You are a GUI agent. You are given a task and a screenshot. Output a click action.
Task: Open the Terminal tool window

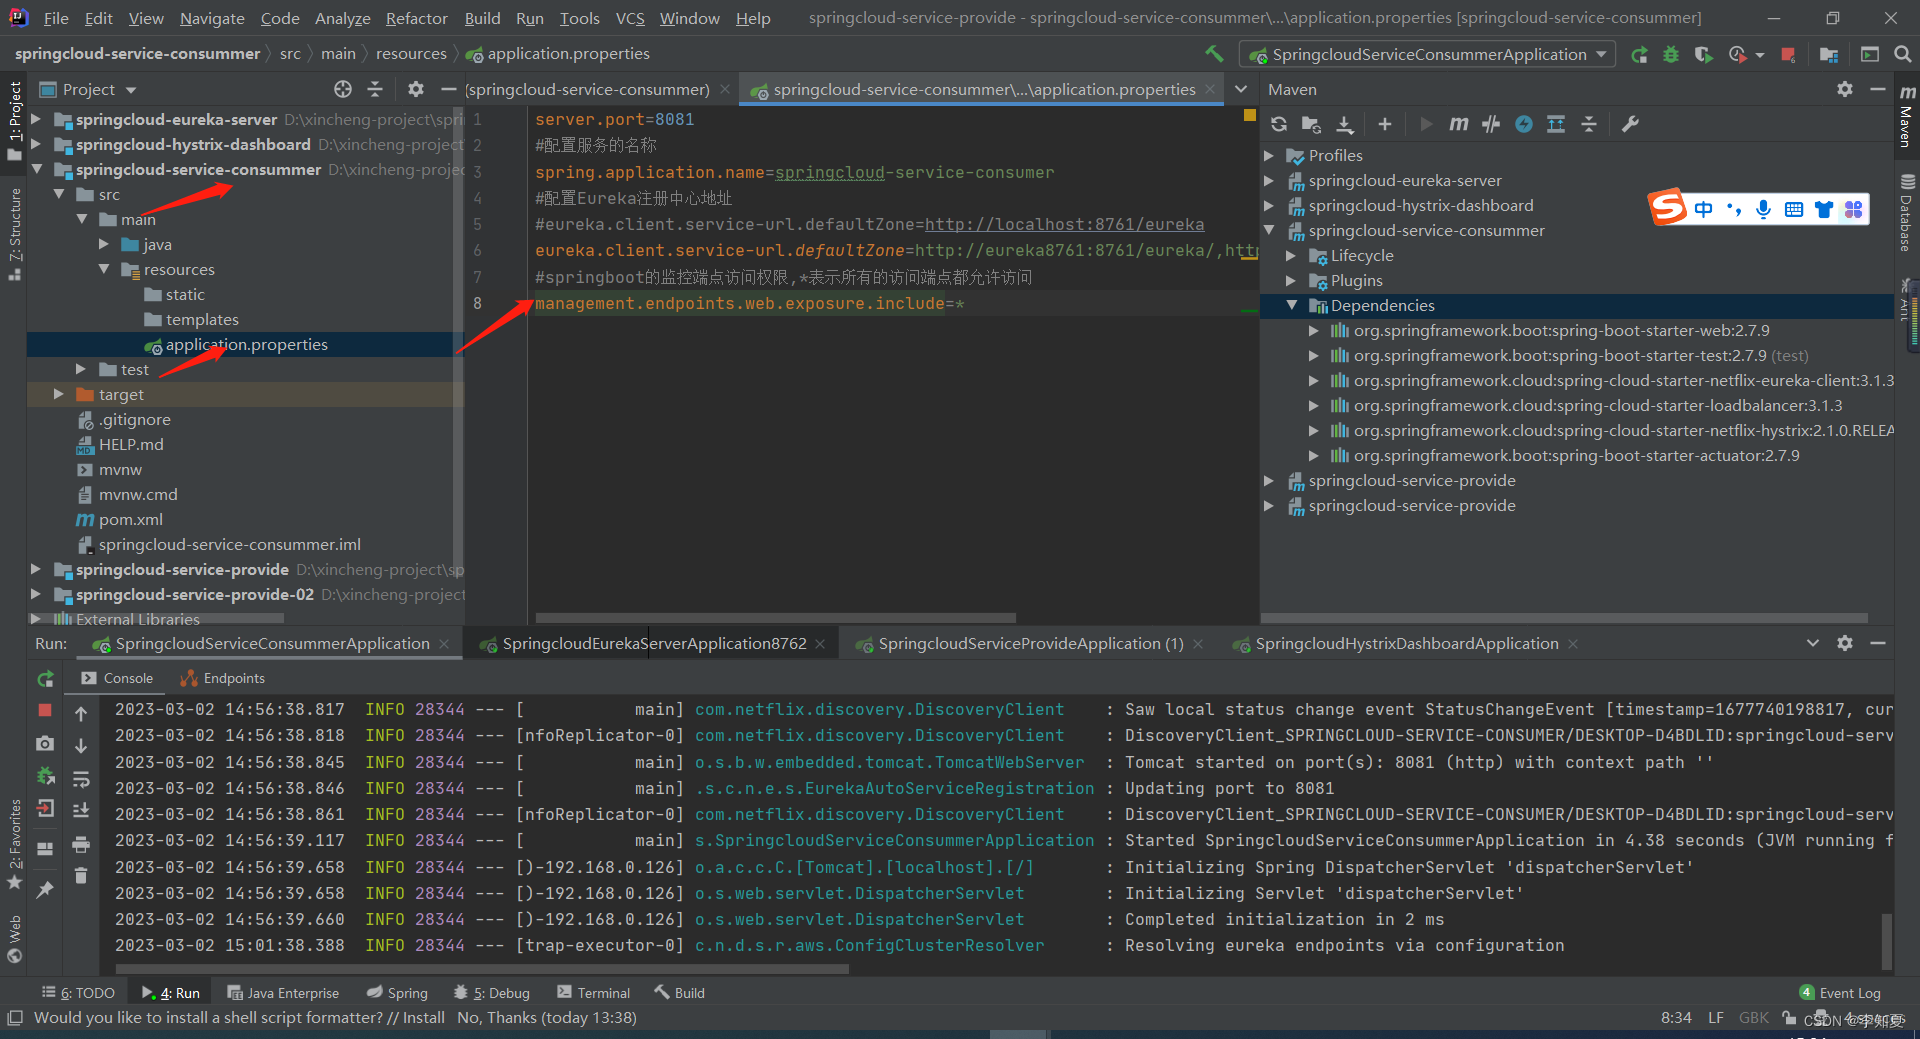coord(594,993)
